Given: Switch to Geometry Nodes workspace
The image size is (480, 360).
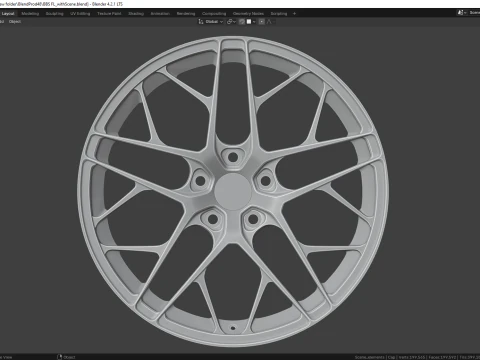Looking at the screenshot, I should point(248,14).
